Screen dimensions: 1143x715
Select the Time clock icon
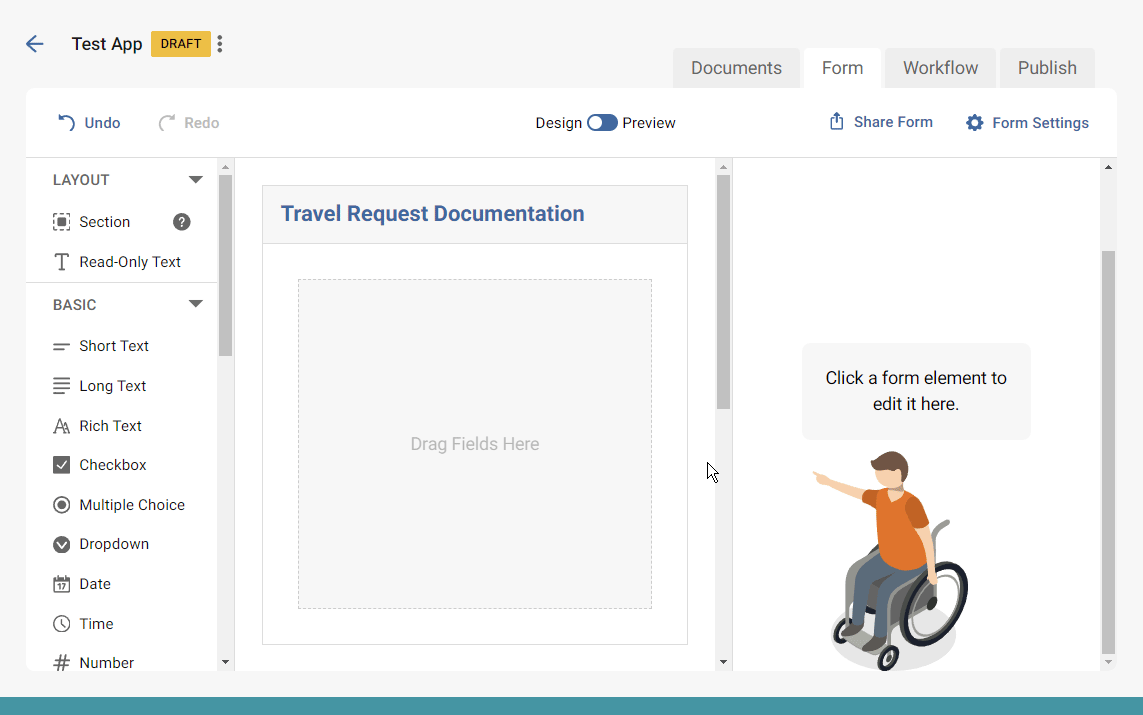click(62, 624)
